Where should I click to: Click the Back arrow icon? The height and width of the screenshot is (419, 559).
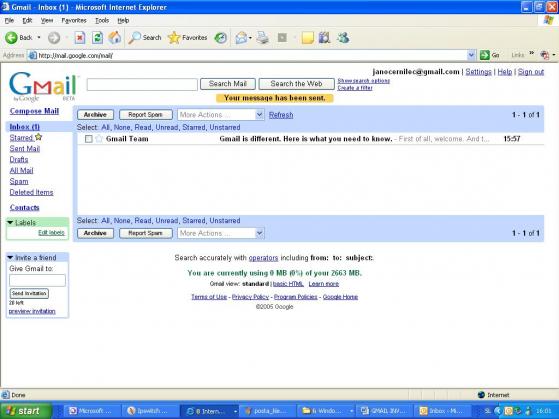(11, 37)
